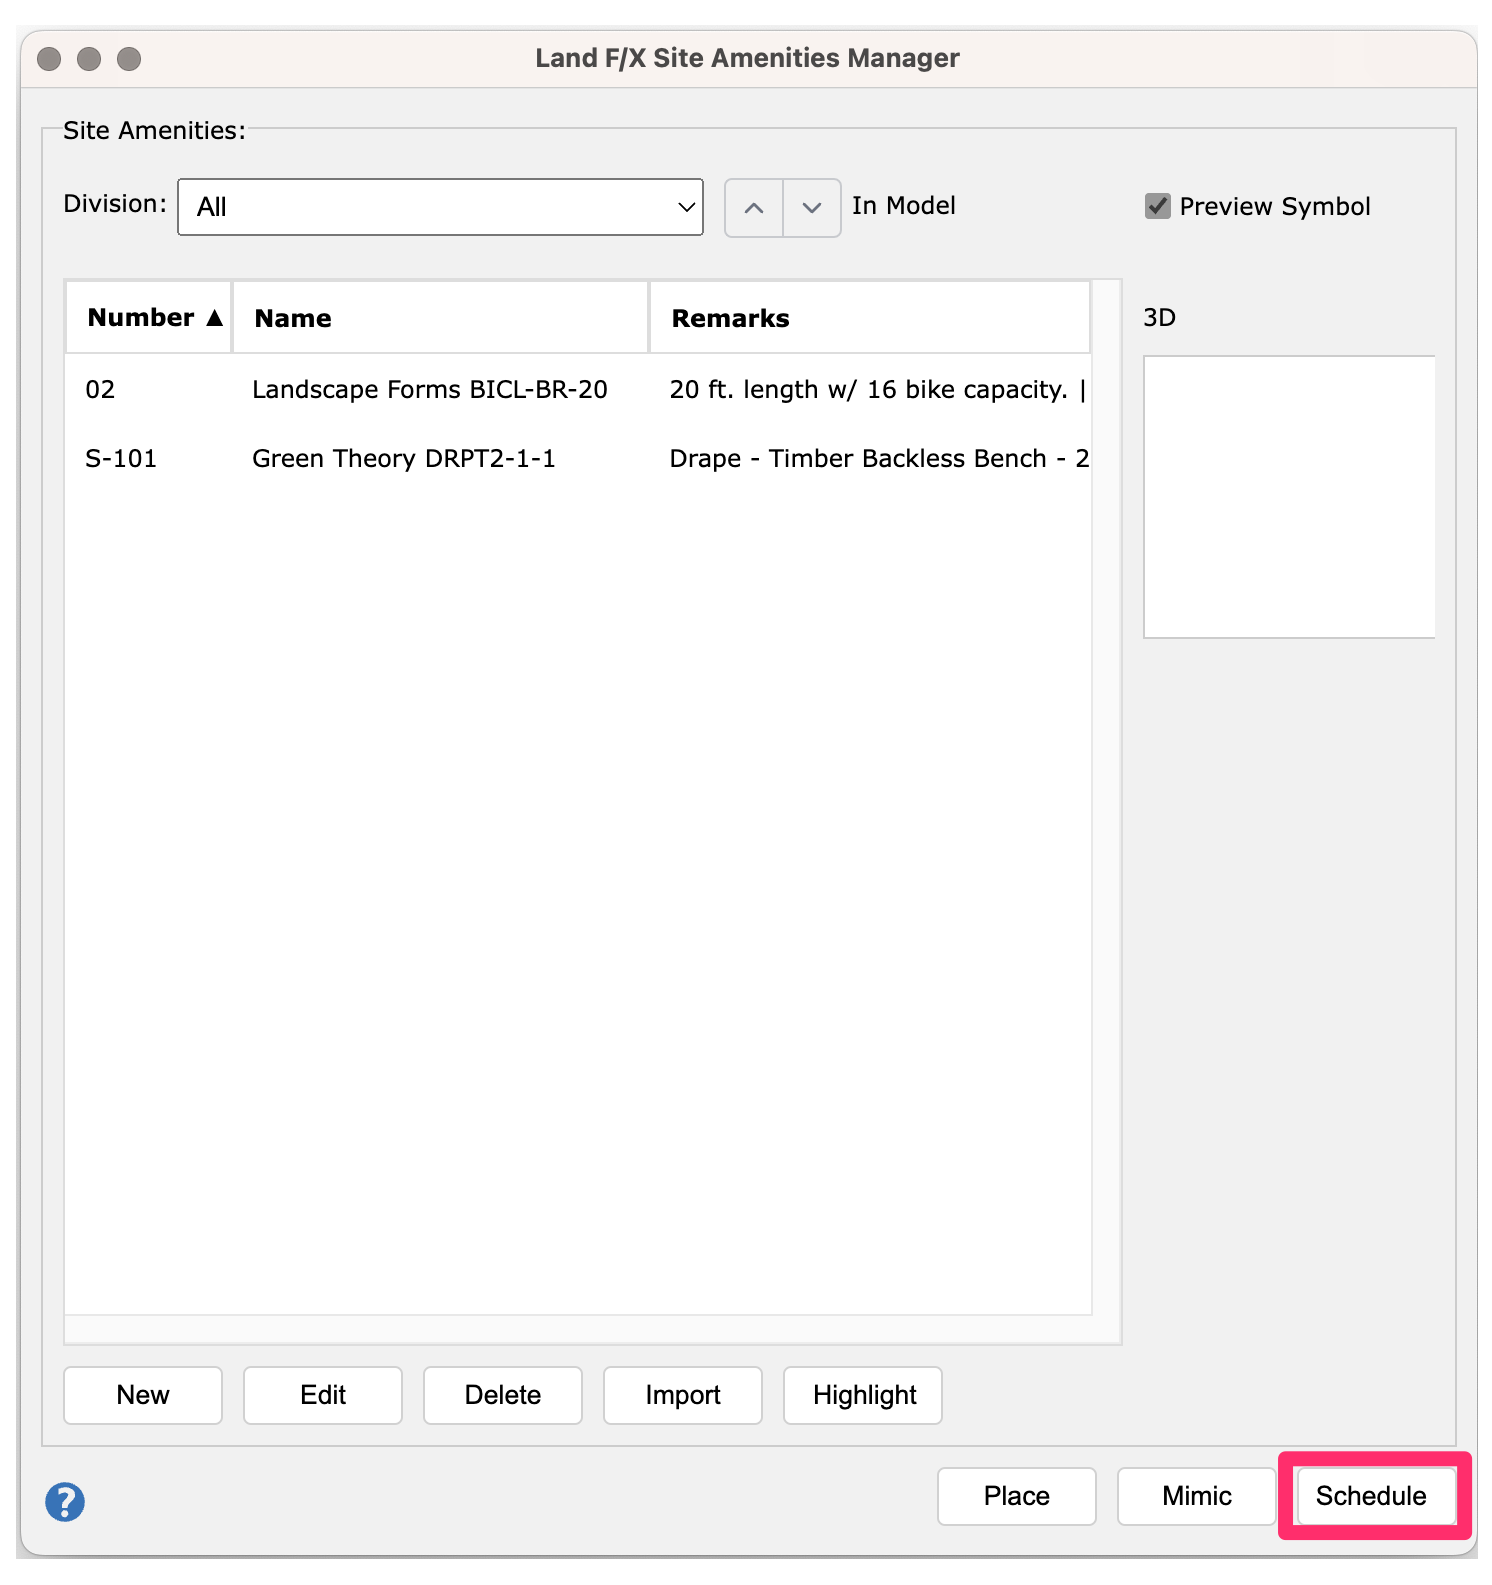Image resolution: width=1492 pixels, height=1585 pixels.
Task: Move selected amenity up with the up arrow
Action: (x=754, y=208)
